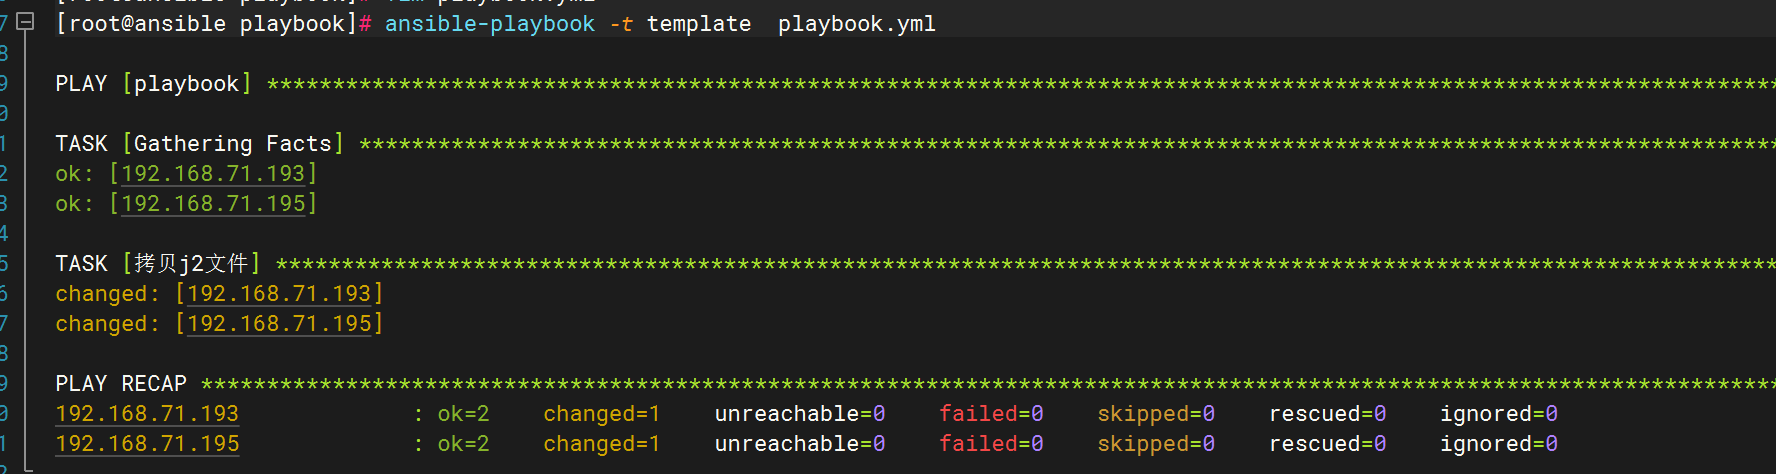This screenshot has width=1776, height=474.
Task: Open changed IP 192.168.71.193 link
Action: tap(279, 294)
